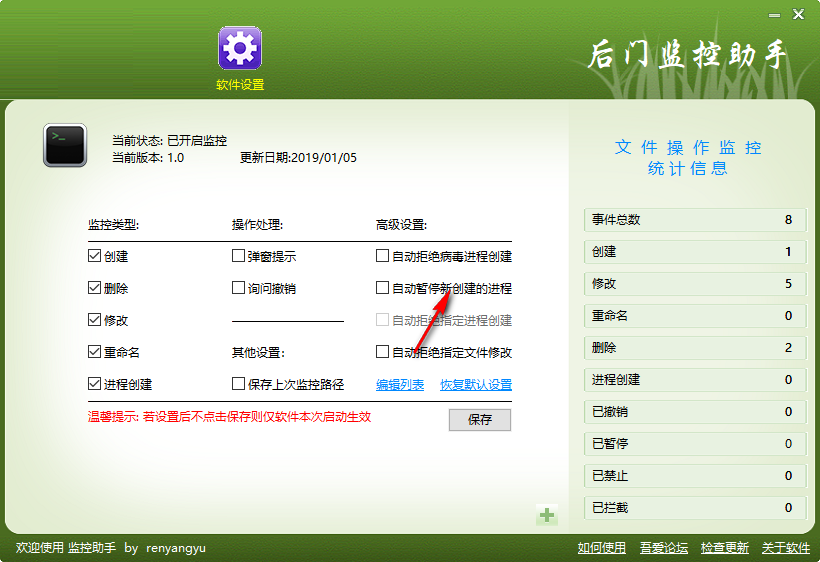Uncheck the 删除 monitoring checkbox

coord(94,288)
